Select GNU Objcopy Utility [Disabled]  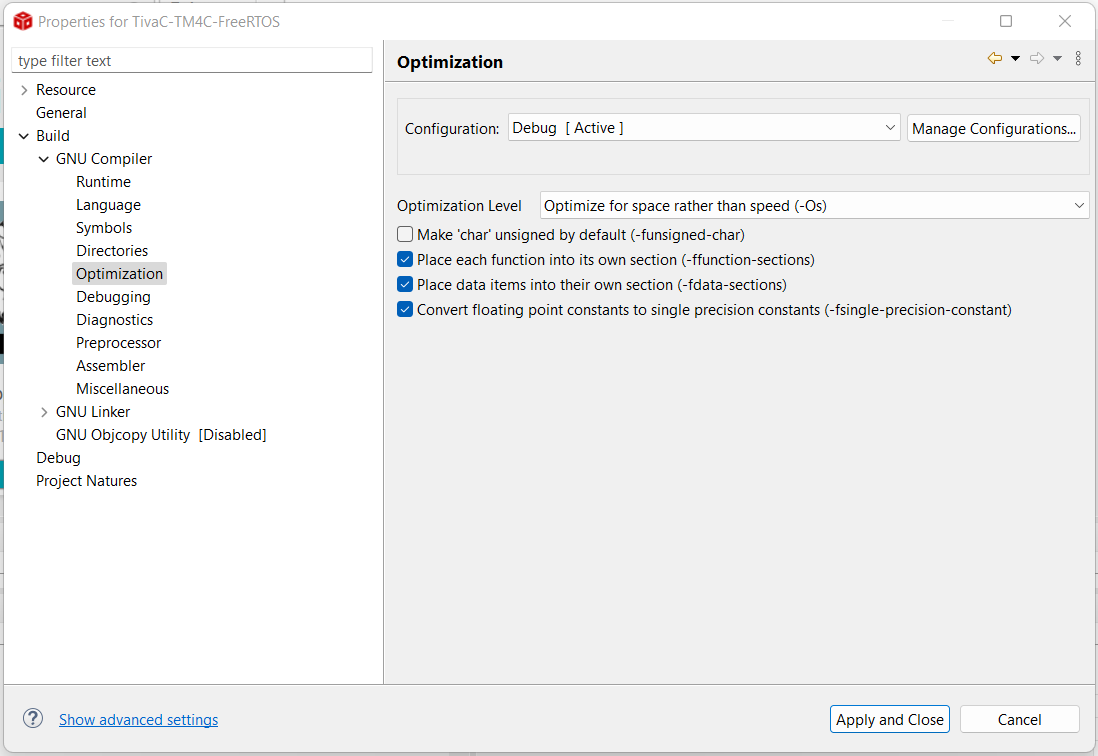pos(161,435)
